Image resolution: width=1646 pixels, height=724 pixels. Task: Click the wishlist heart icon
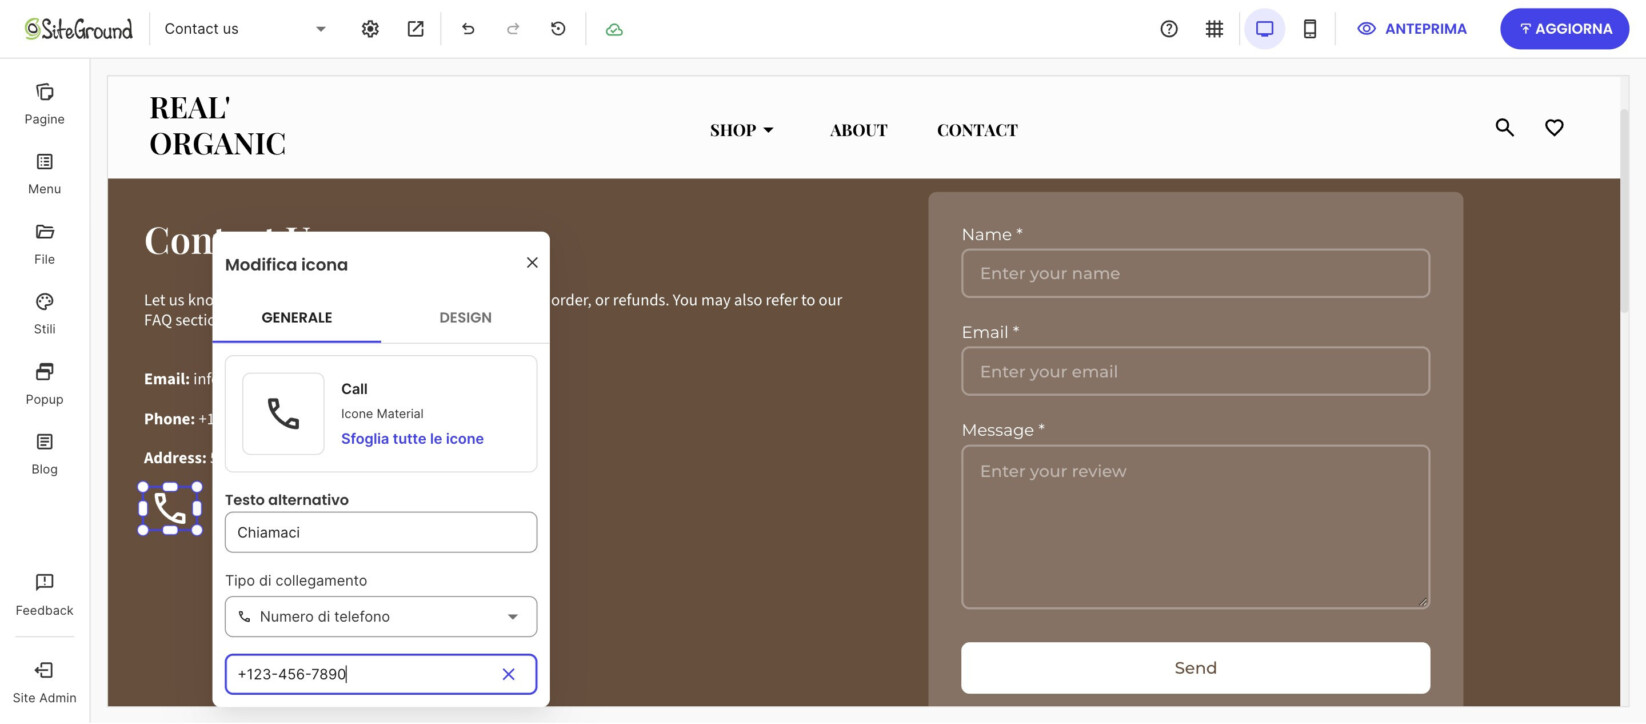click(x=1554, y=127)
